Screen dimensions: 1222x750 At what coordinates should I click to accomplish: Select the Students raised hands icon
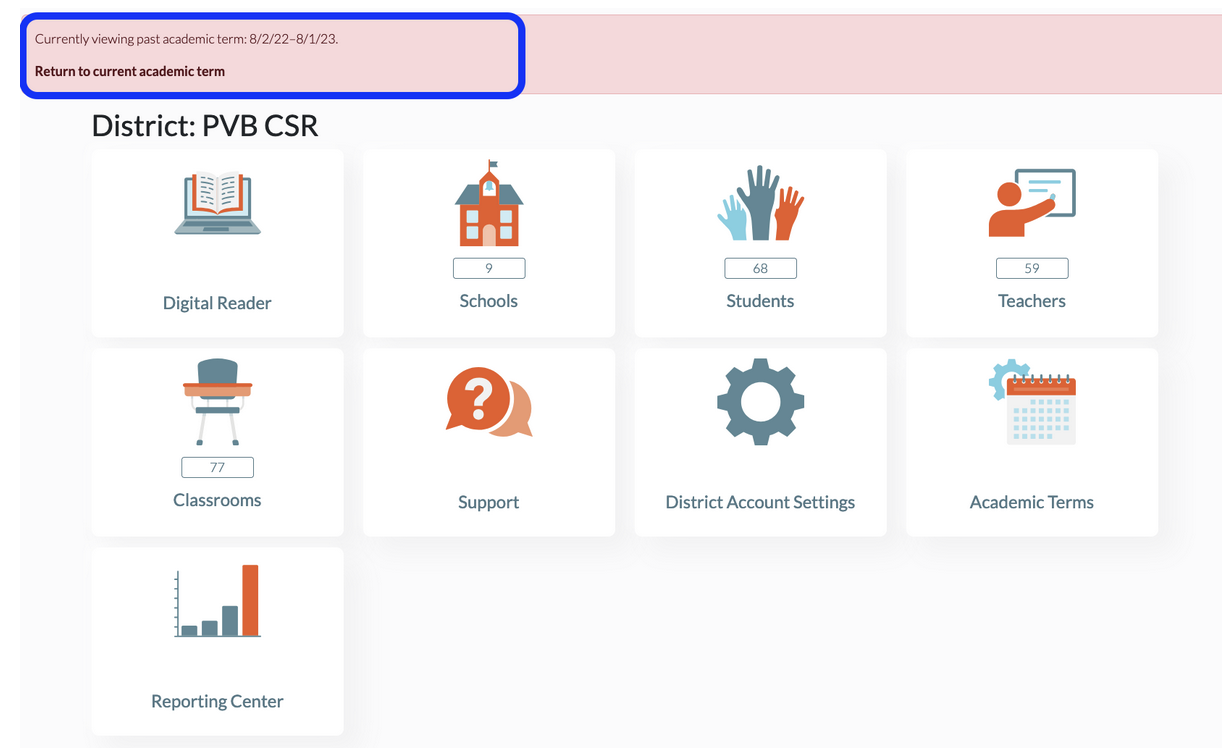click(760, 203)
